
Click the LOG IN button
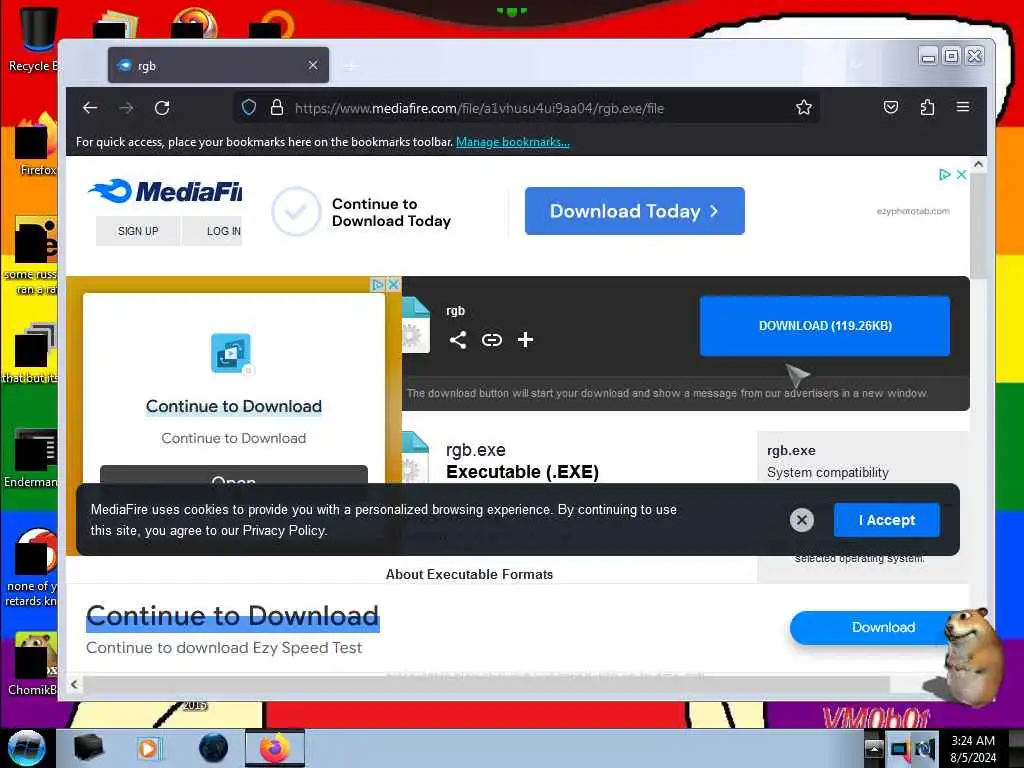pos(213,231)
